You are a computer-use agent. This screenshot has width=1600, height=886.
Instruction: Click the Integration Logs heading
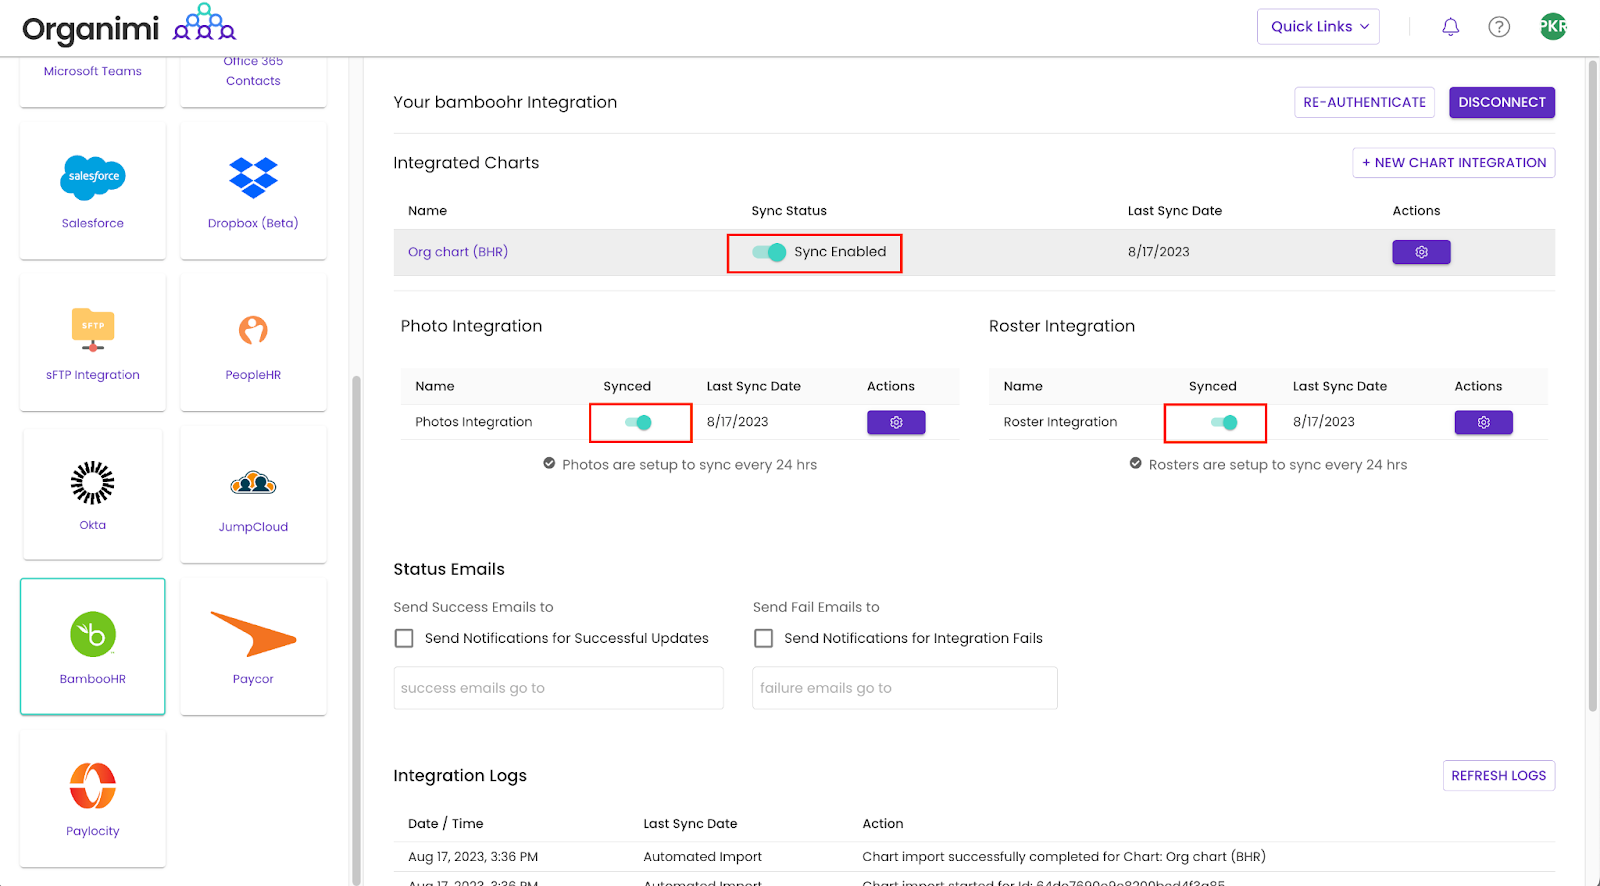pyautogui.click(x=460, y=776)
